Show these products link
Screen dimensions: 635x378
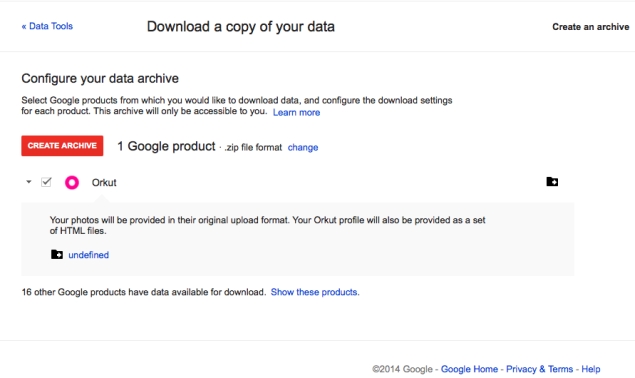(x=315, y=292)
